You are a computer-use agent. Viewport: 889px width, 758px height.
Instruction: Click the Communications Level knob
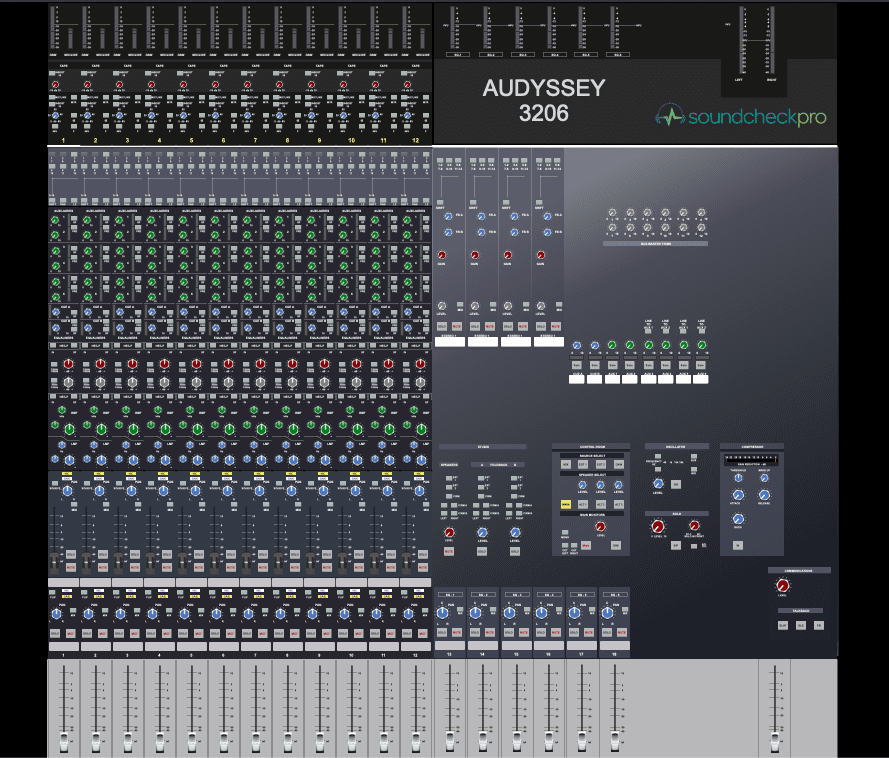click(x=782, y=585)
